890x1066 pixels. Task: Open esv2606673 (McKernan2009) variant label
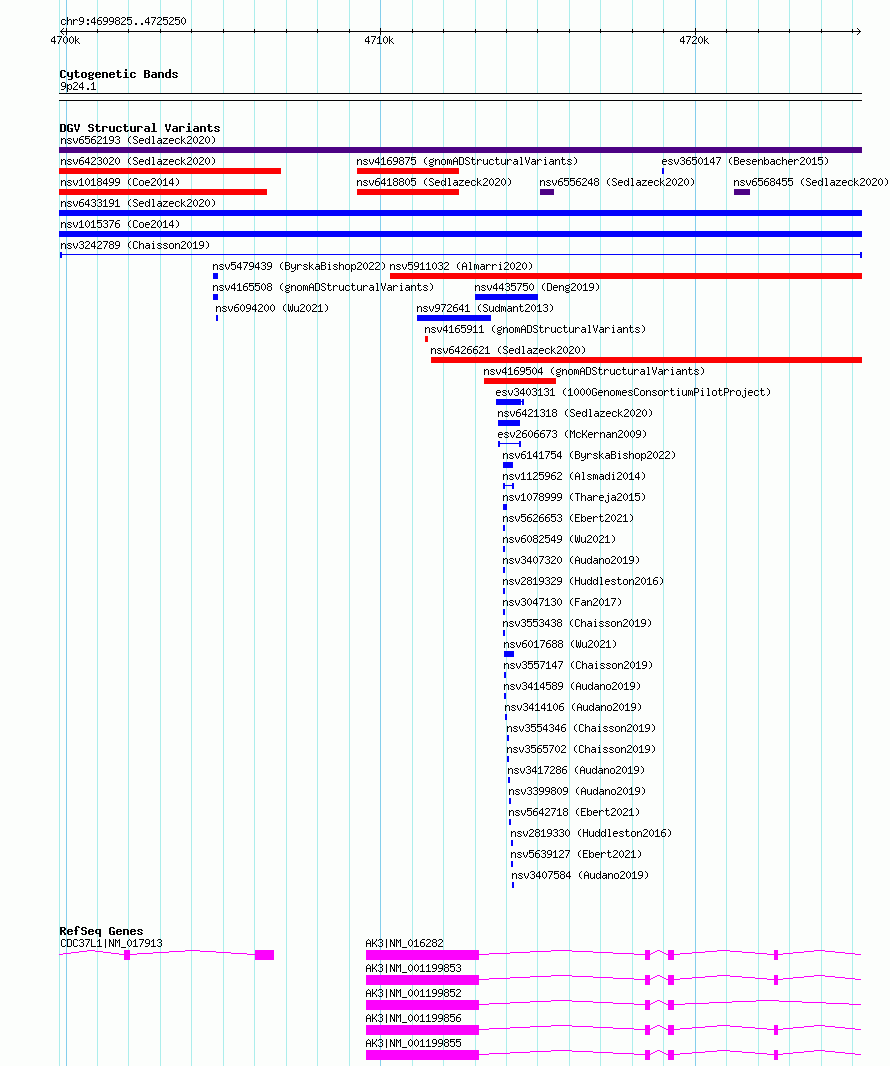tap(572, 434)
